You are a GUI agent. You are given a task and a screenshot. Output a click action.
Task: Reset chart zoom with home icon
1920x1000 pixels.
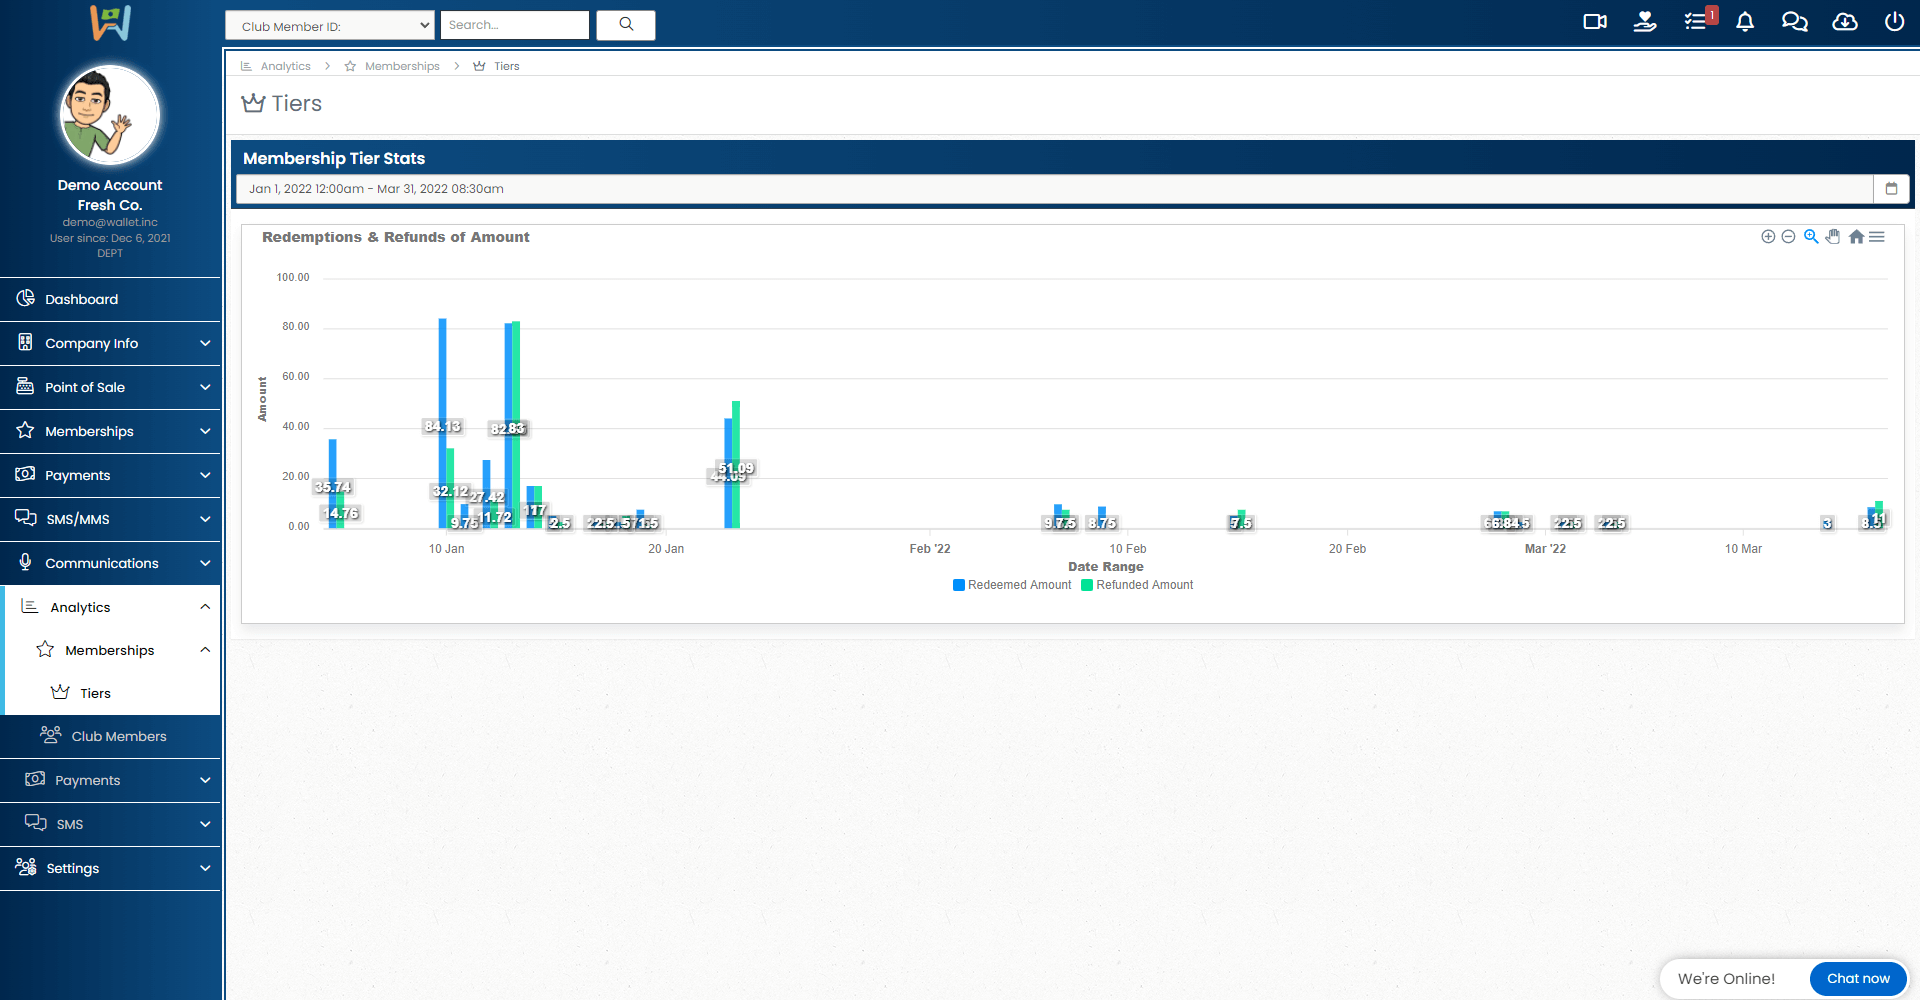(x=1856, y=237)
